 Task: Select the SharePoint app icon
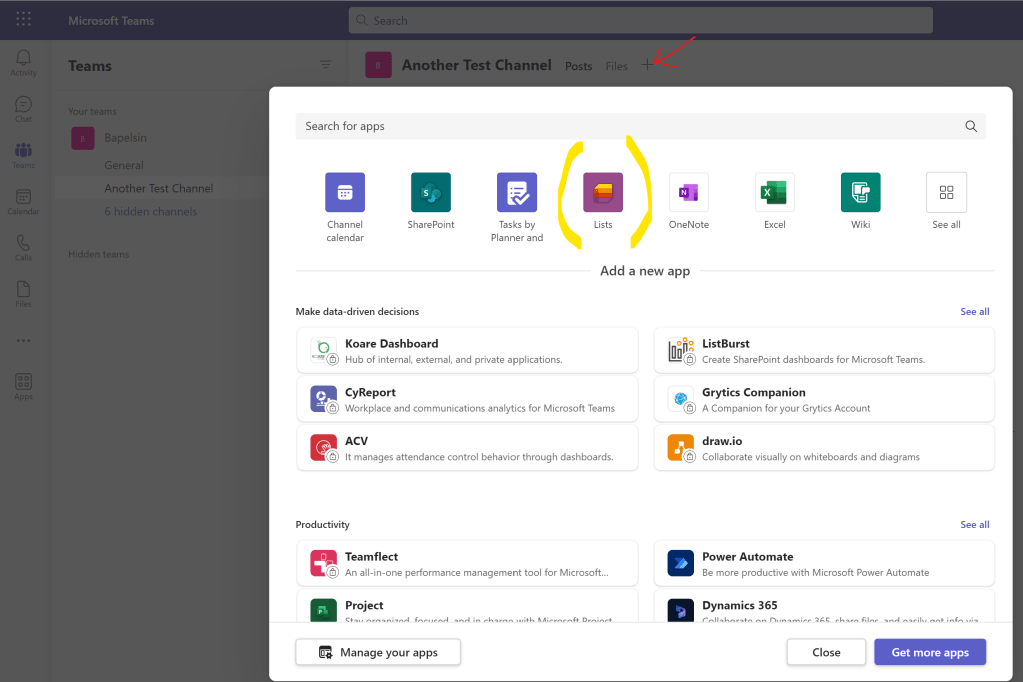coord(431,192)
